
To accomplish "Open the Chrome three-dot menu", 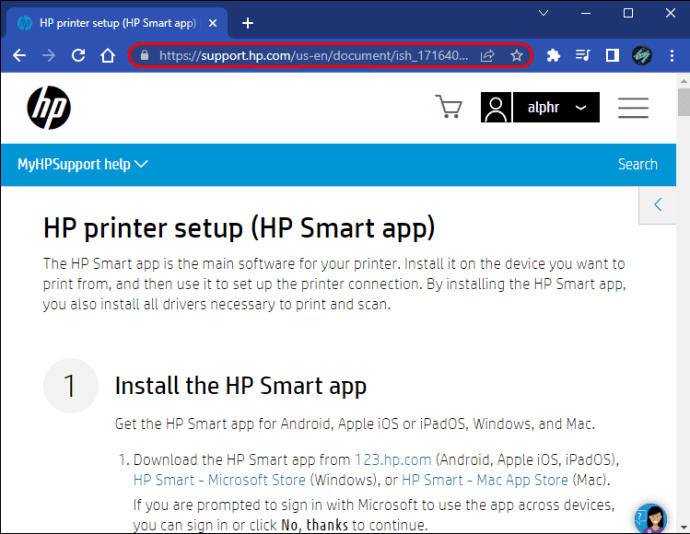I will (672, 55).
